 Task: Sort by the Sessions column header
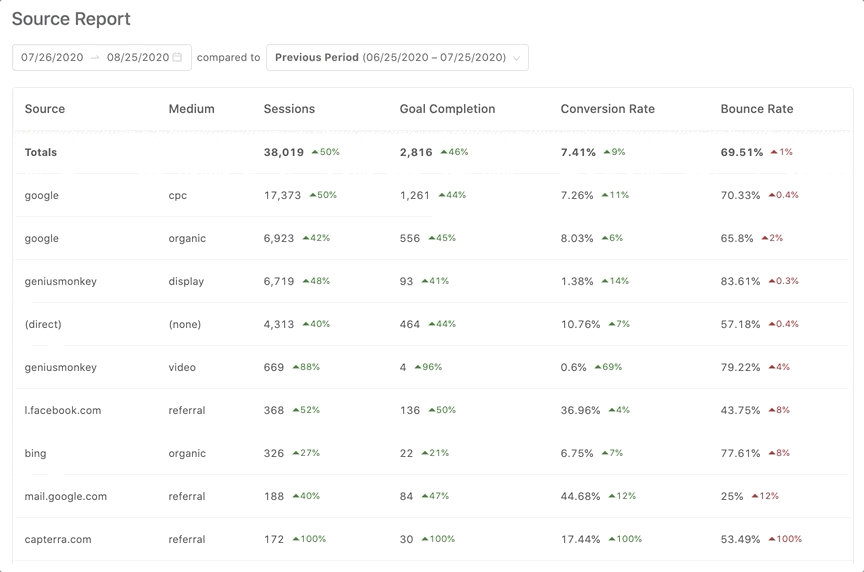pyautogui.click(x=289, y=109)
